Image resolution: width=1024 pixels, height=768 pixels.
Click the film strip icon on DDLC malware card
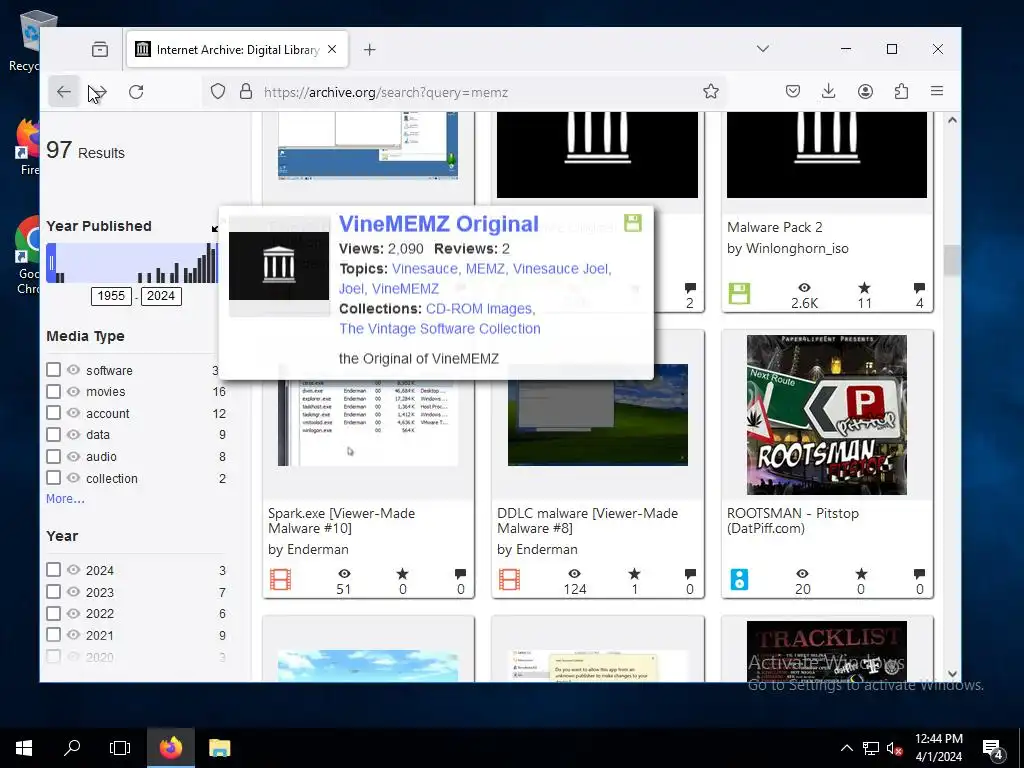click(x=509, y=579)
